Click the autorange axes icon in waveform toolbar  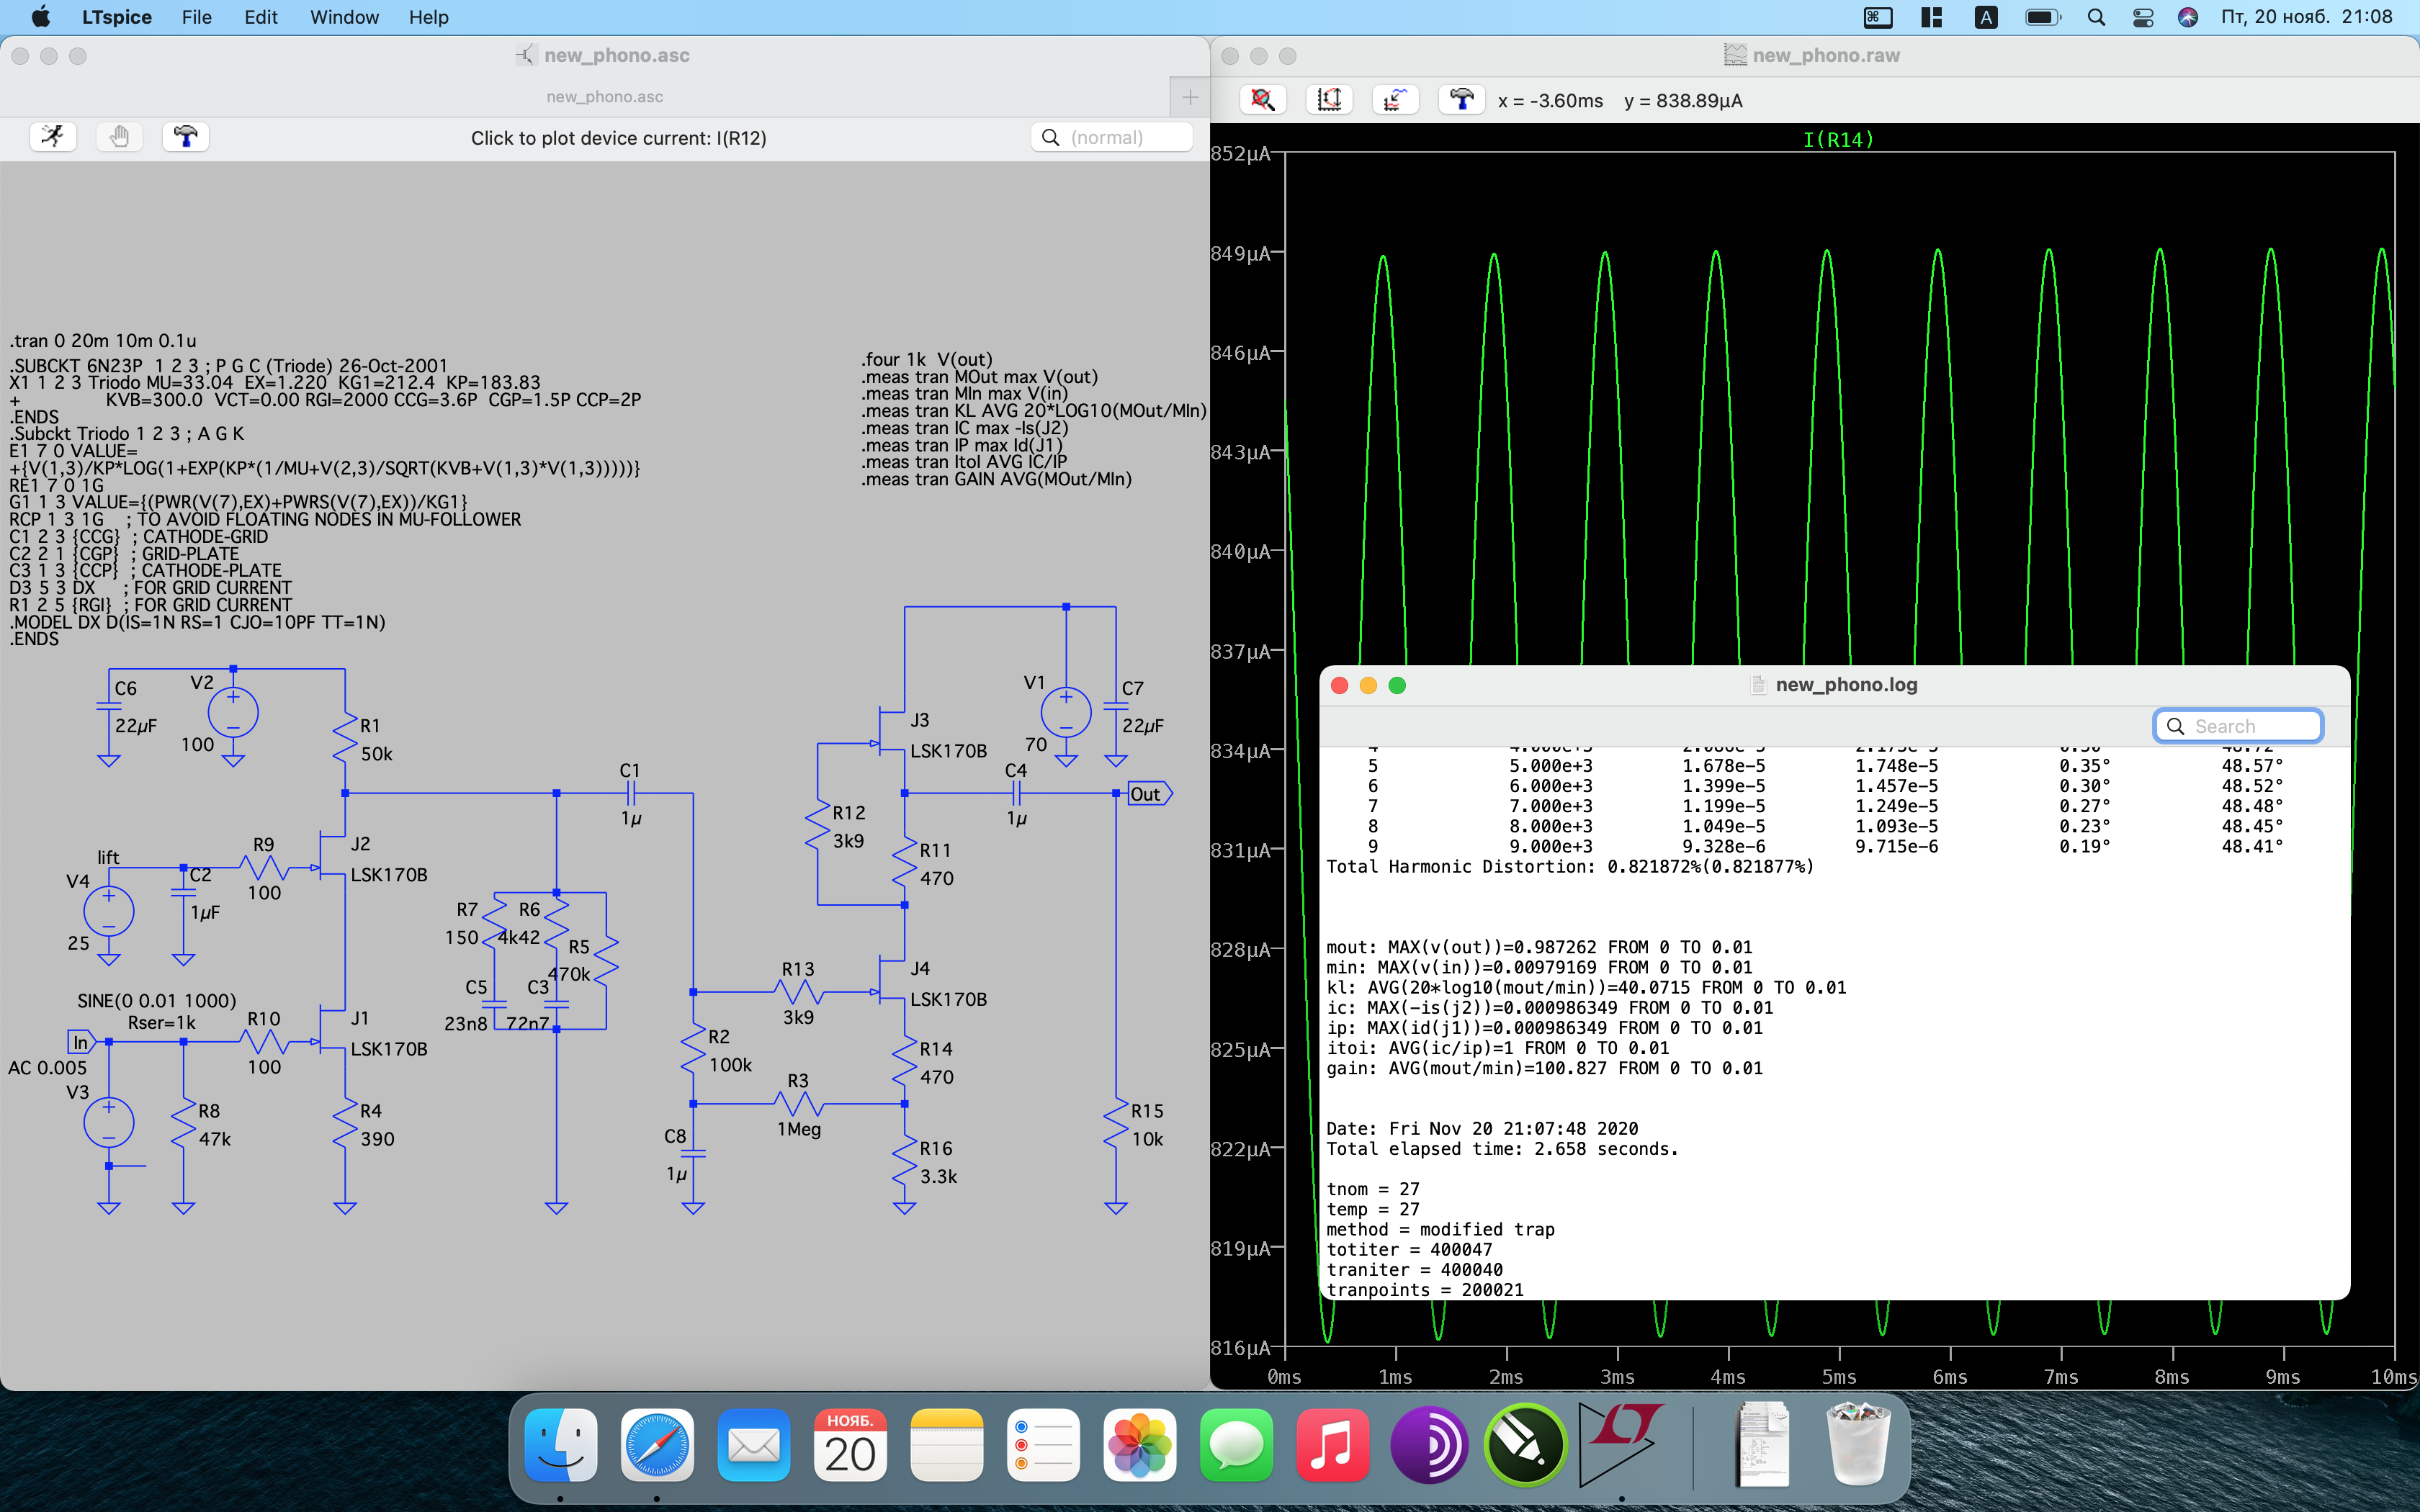(1329, 100)
